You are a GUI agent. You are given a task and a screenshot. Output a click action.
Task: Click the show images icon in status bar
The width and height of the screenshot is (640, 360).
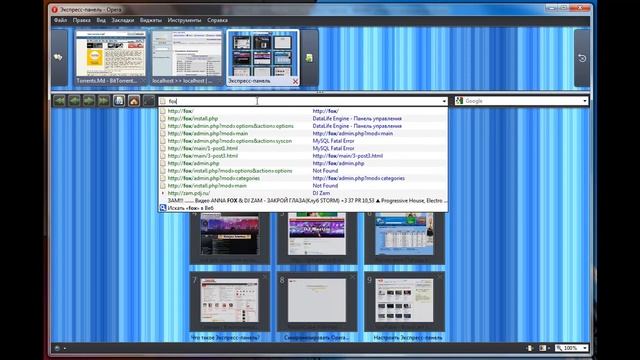pos(542,348)
